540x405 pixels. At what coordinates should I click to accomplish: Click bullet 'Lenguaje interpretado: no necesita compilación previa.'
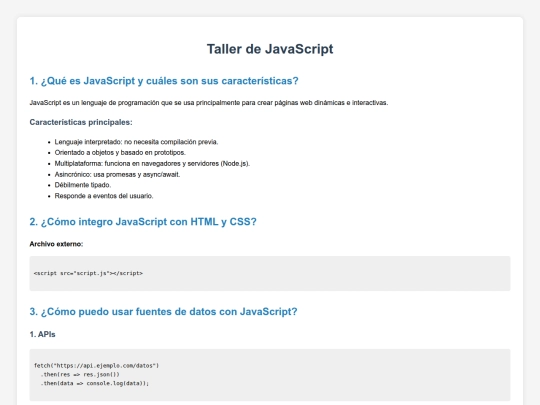click(136, 142)
